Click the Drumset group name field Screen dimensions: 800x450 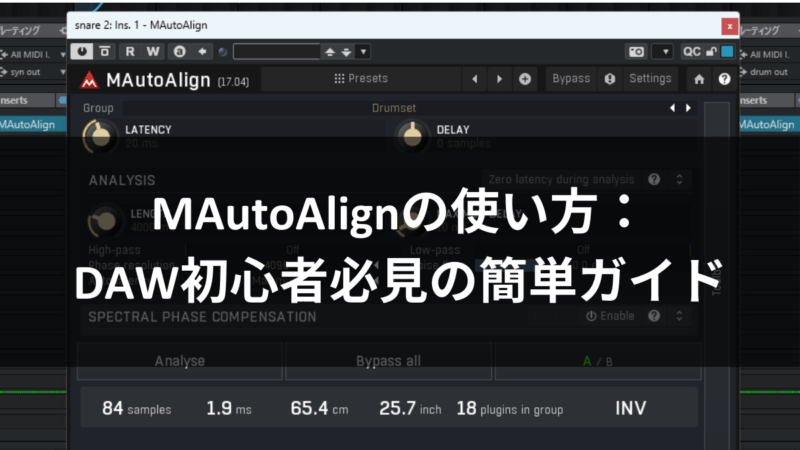tap(393, 108)
